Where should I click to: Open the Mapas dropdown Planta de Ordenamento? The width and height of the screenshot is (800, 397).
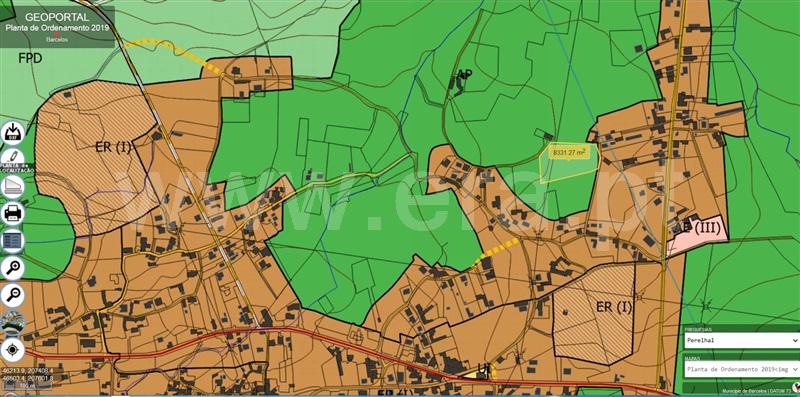(x=741, y=369)
